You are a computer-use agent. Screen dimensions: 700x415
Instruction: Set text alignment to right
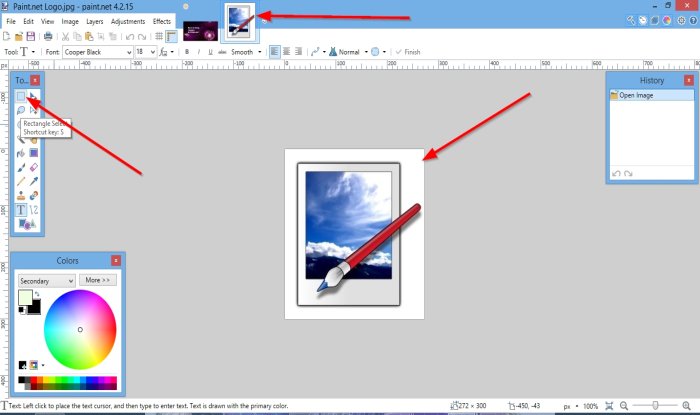pyautogui.click(x=298, y=52)
